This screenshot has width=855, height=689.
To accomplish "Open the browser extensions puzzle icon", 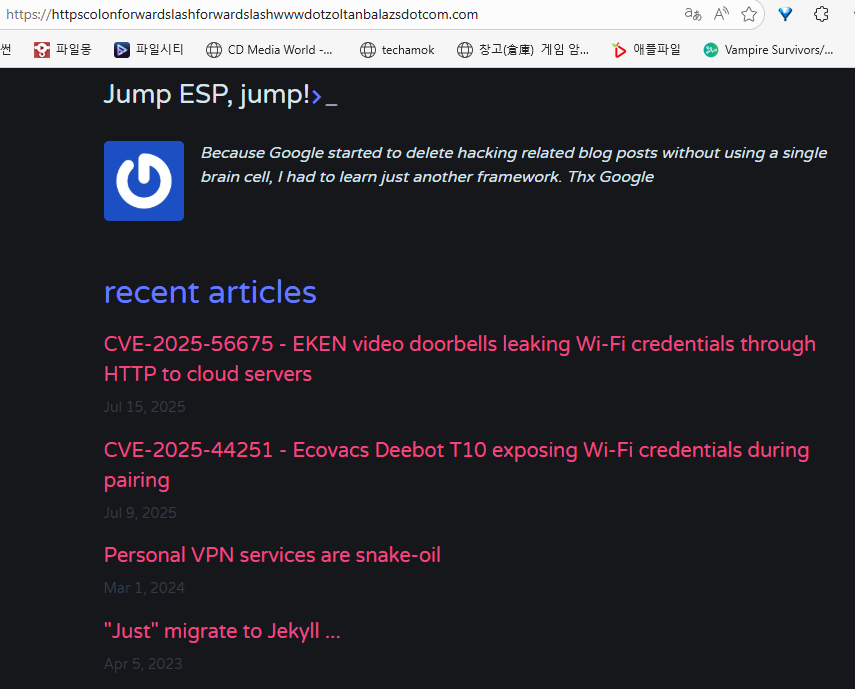I will pyautogui.click(x=822, y=14).
